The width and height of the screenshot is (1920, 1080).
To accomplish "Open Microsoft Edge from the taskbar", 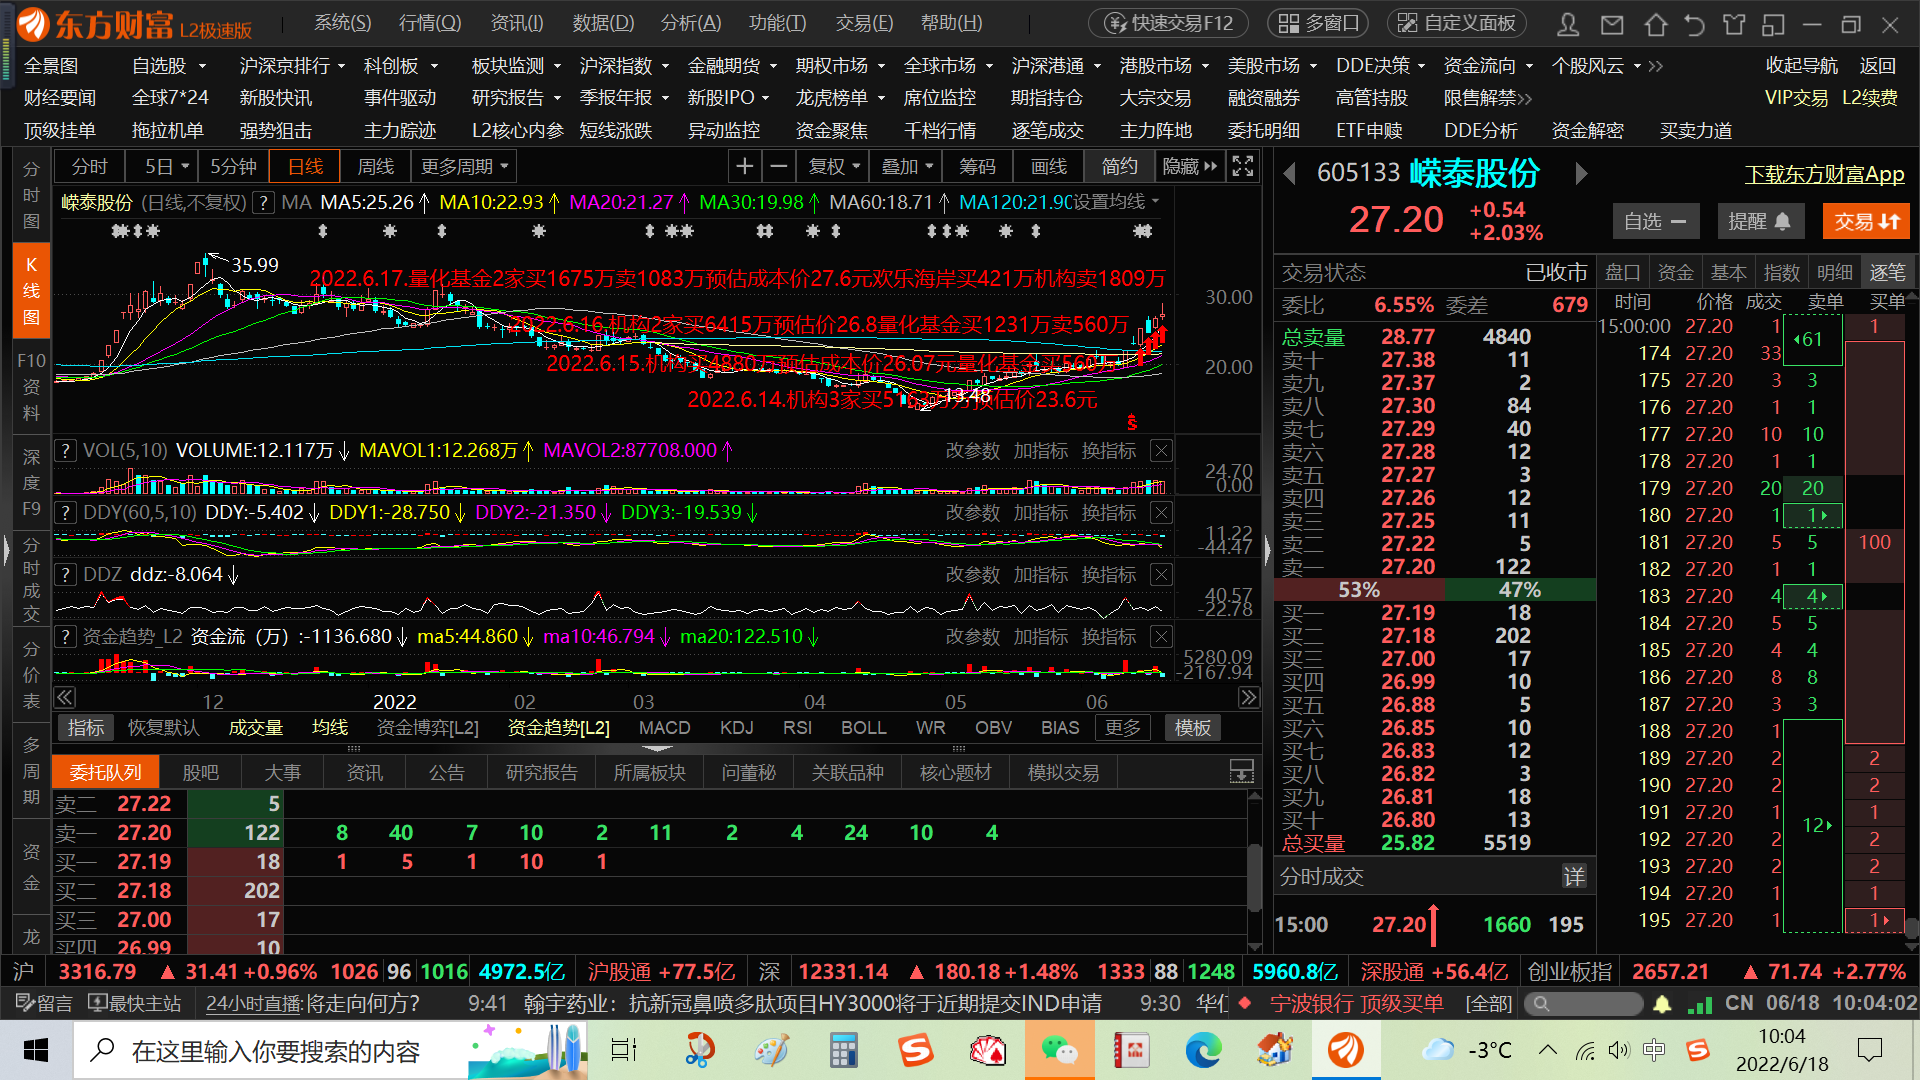I will click(1203, 1050).
